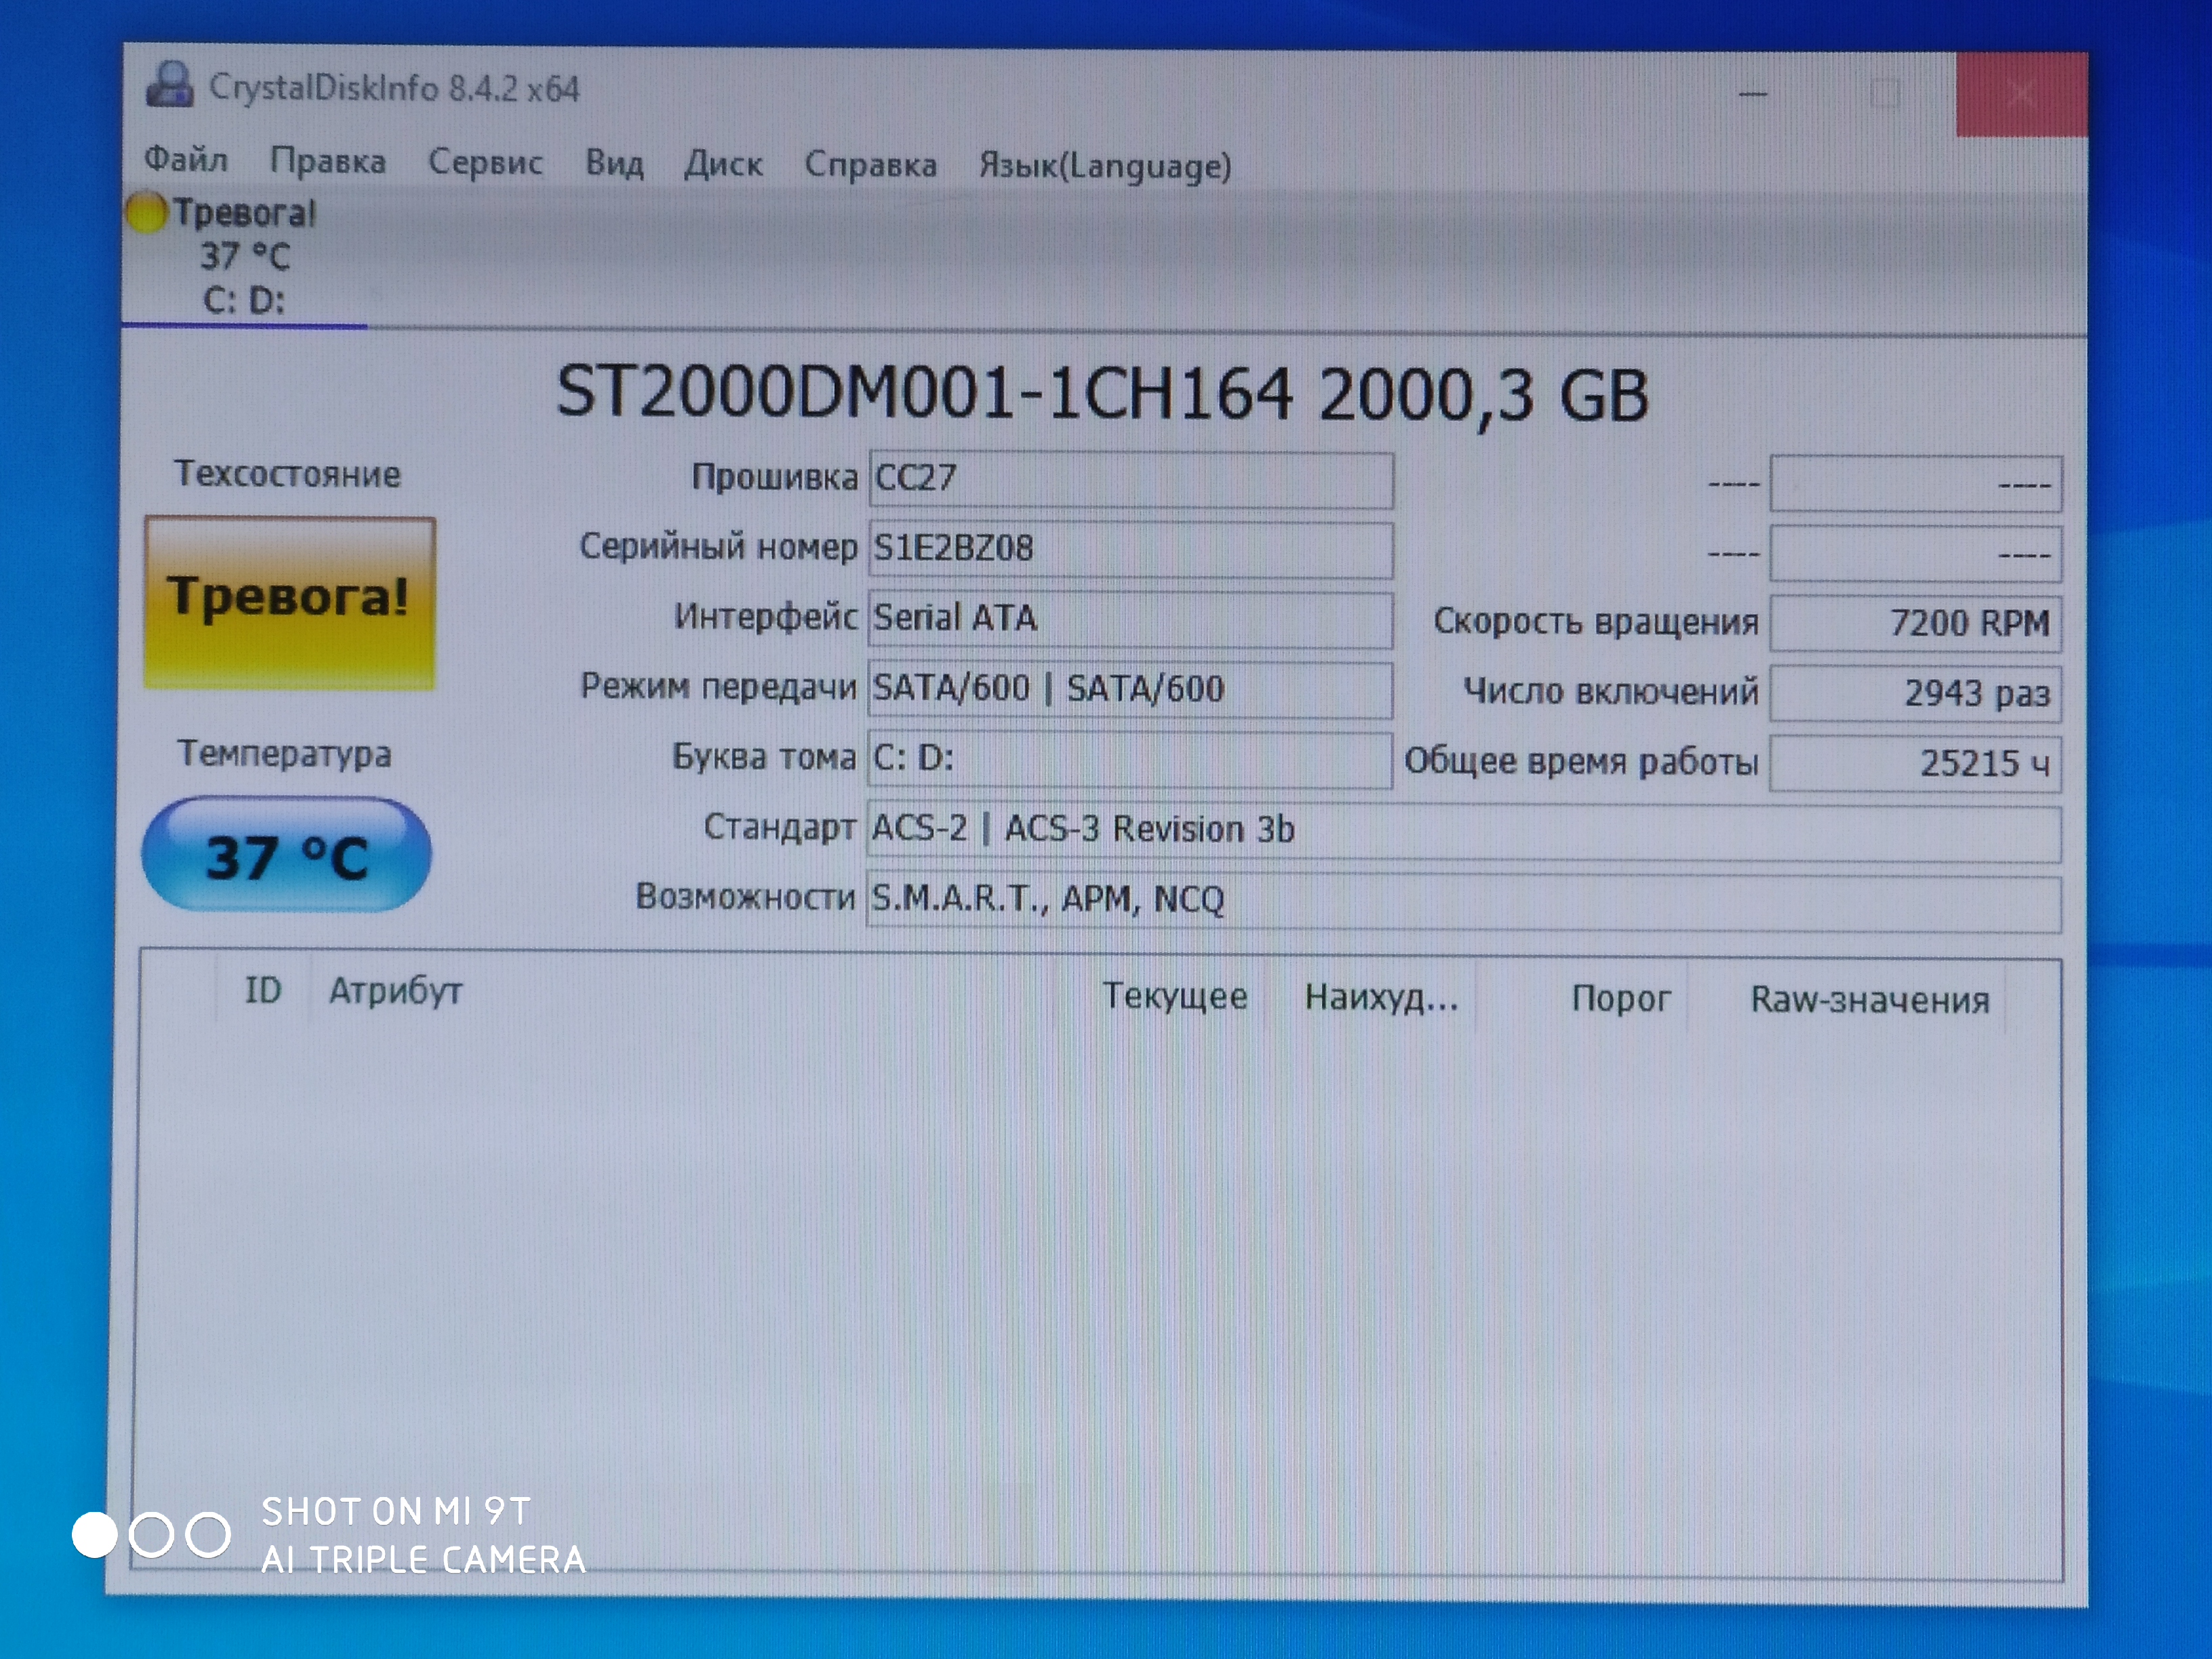Click the drive letter field C: D:

coord(1130,760)
